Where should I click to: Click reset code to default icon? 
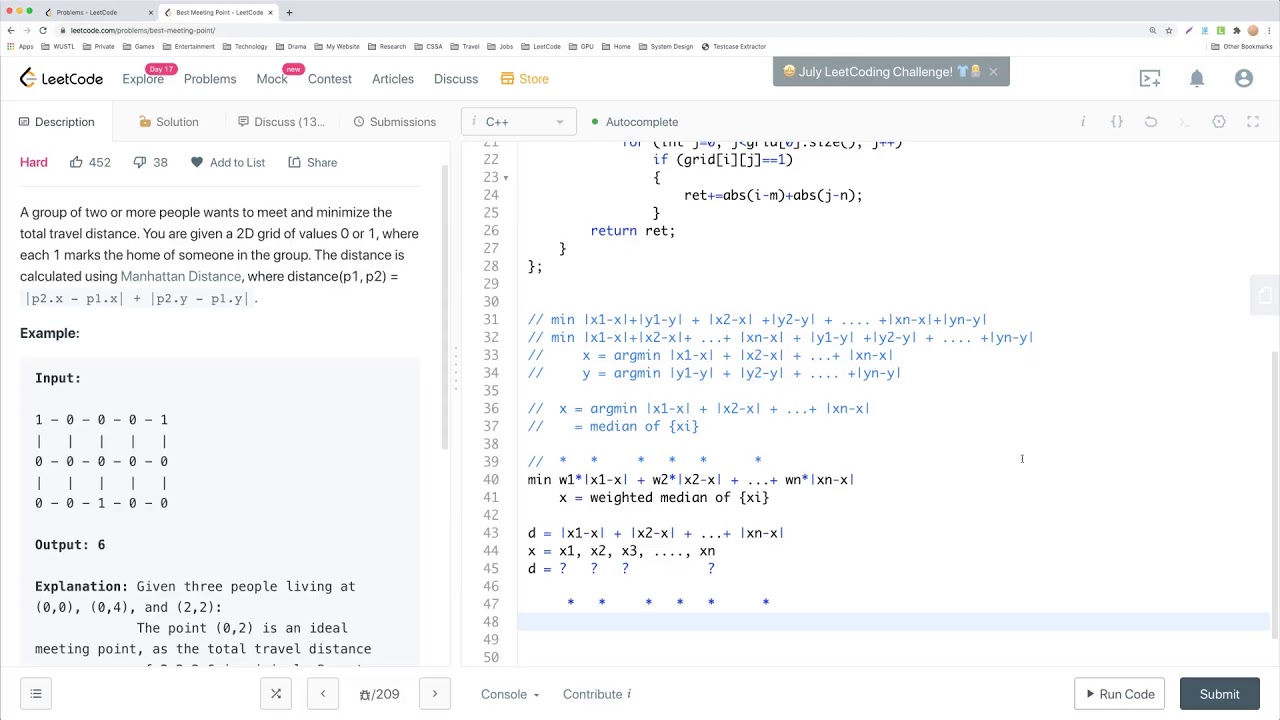[x=1151, y=122]
